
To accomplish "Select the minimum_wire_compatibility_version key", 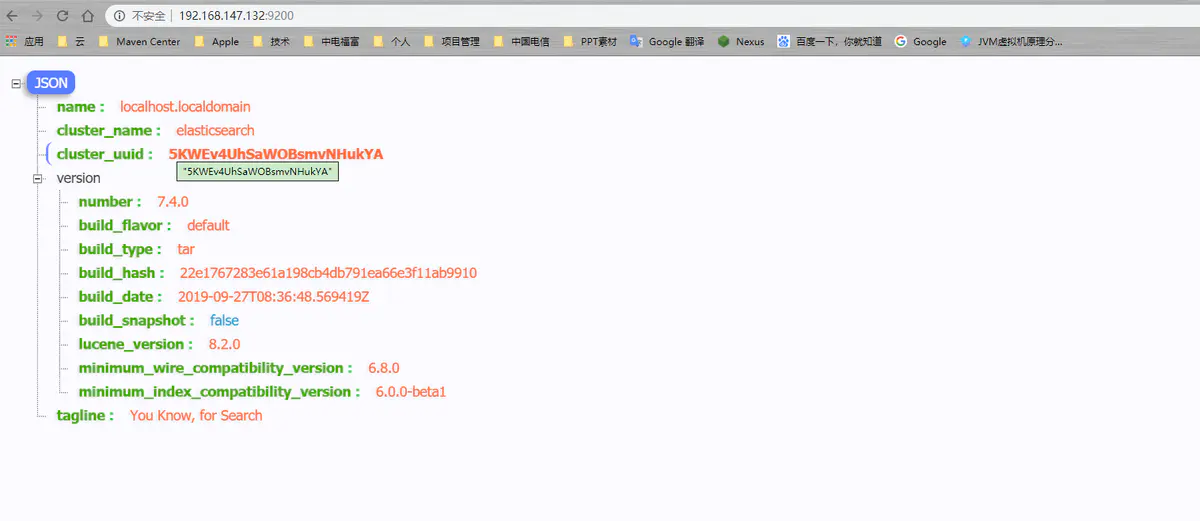I will coord(216,368).
